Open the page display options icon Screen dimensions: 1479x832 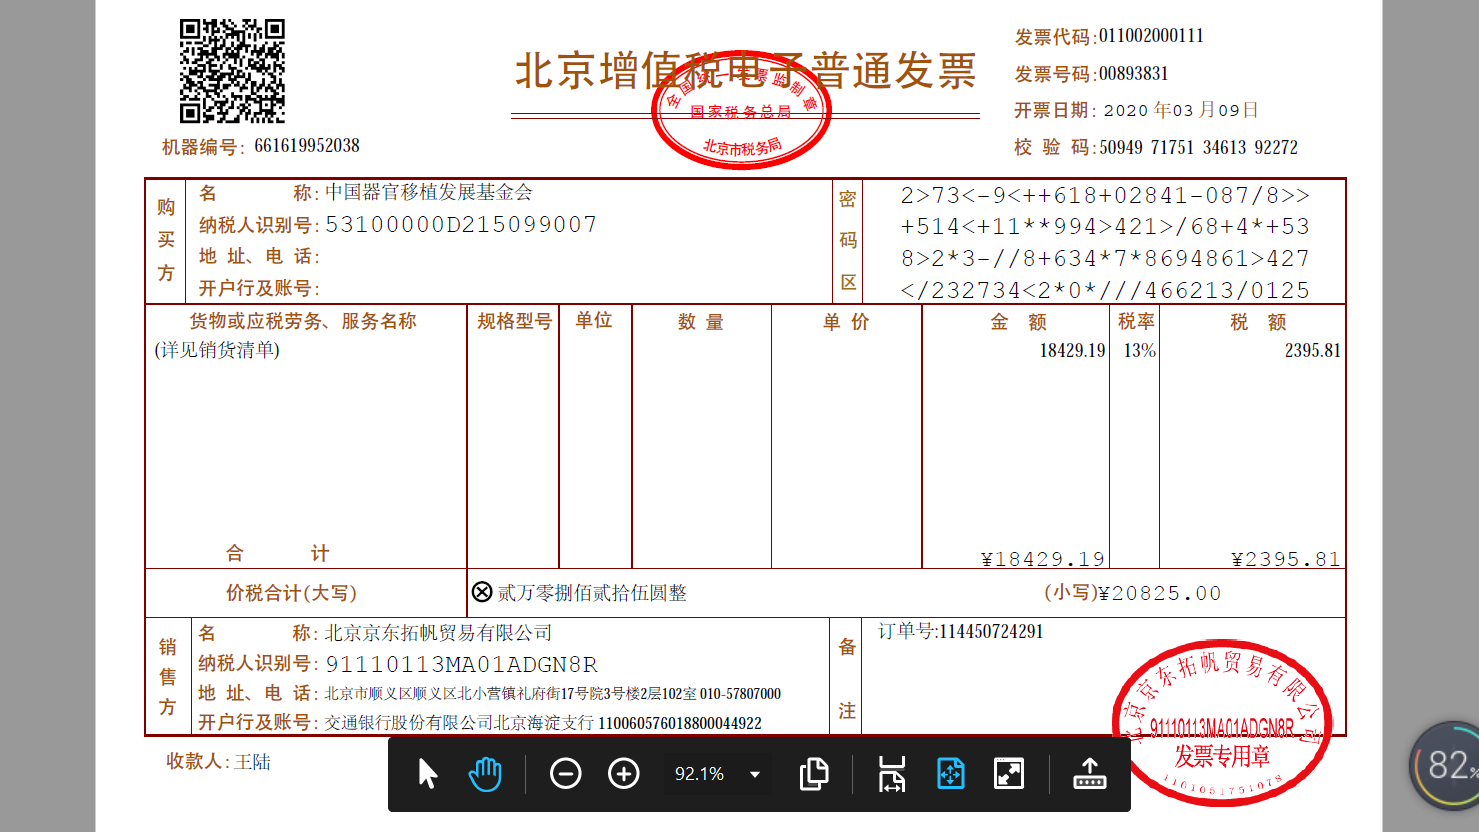[x=814, y=774]
